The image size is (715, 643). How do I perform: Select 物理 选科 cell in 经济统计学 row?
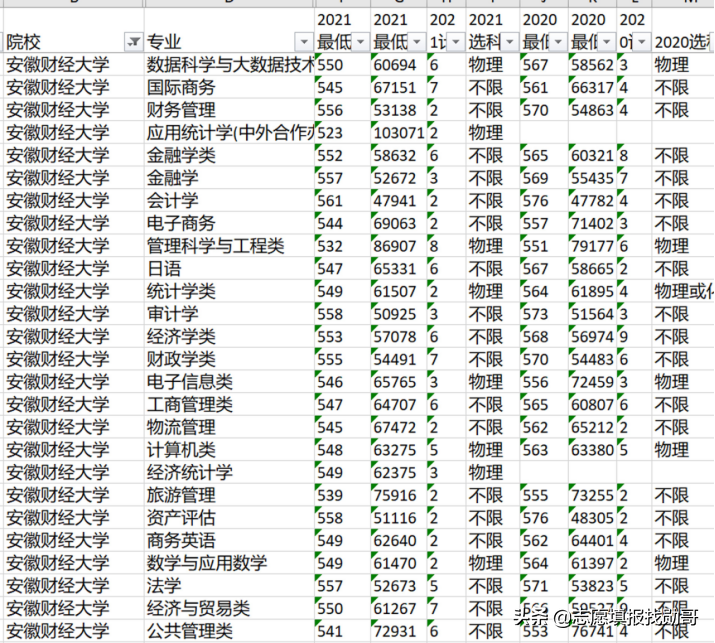(x=492, y=472)
